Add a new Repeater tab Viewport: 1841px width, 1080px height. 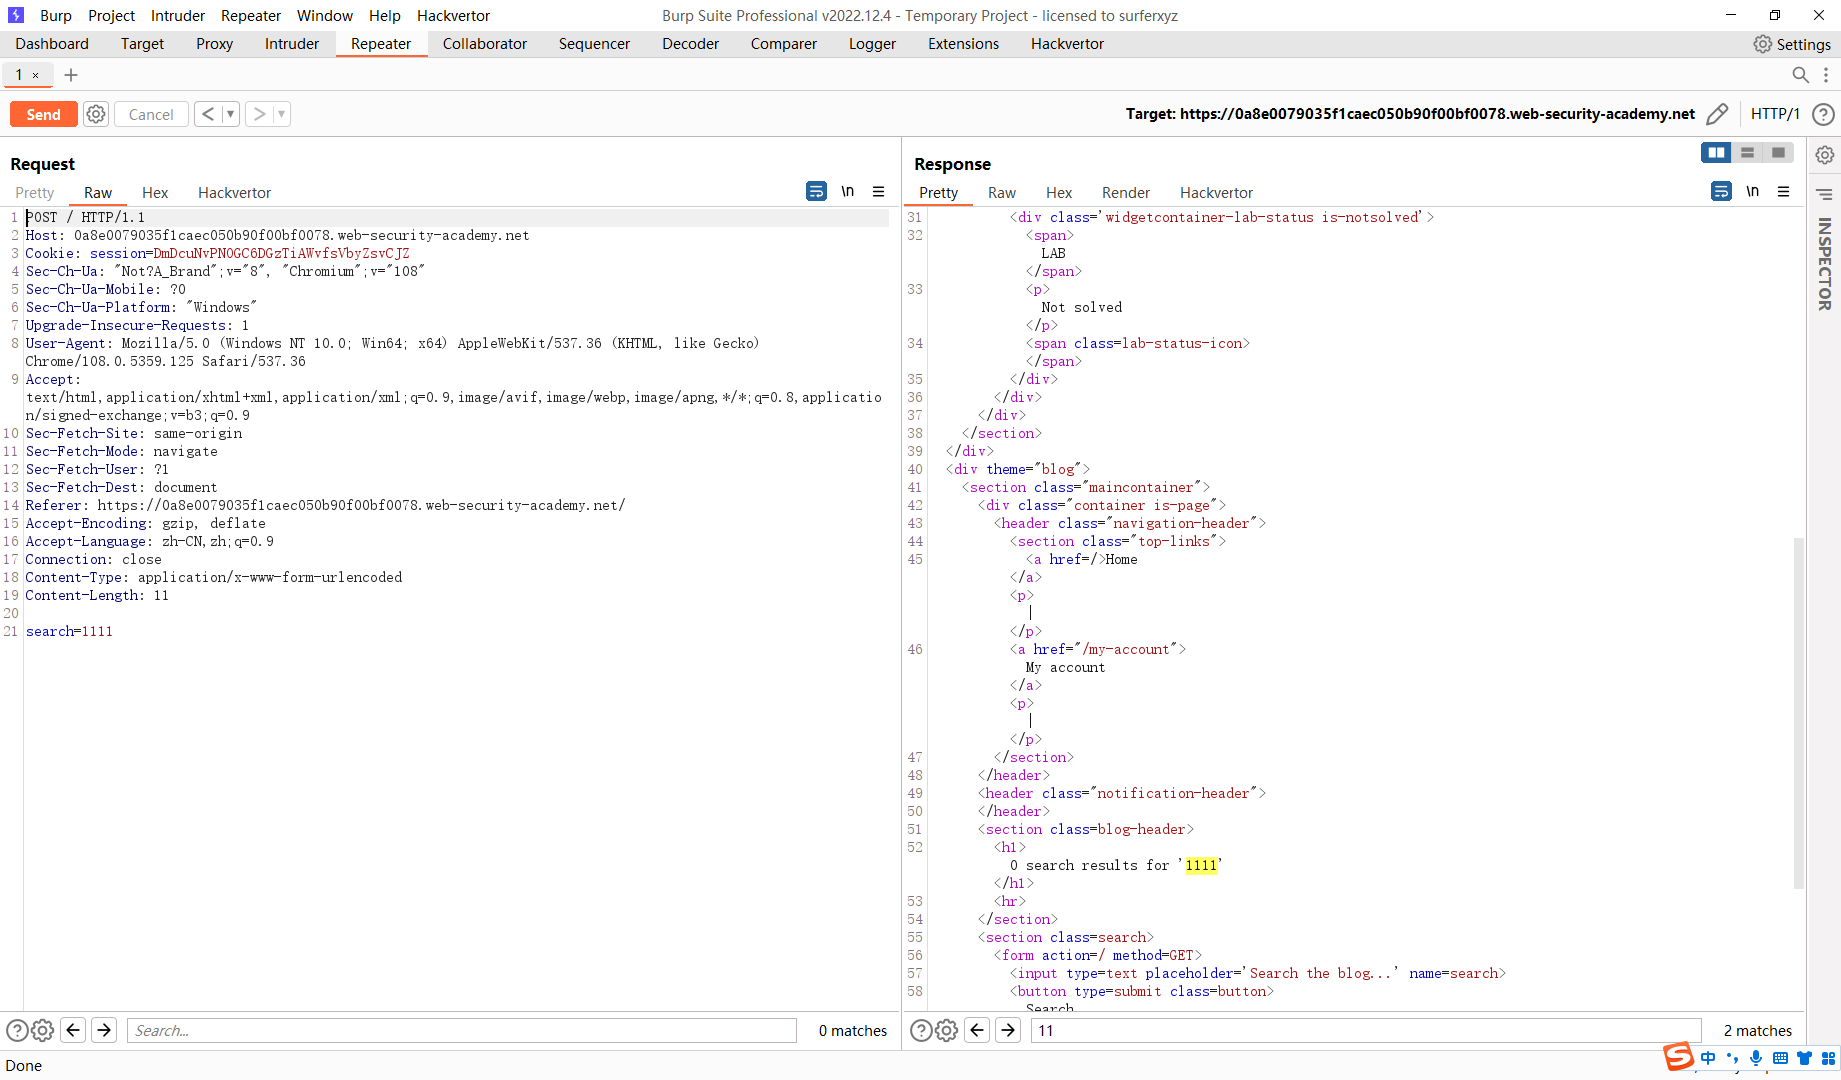[71, 75]
